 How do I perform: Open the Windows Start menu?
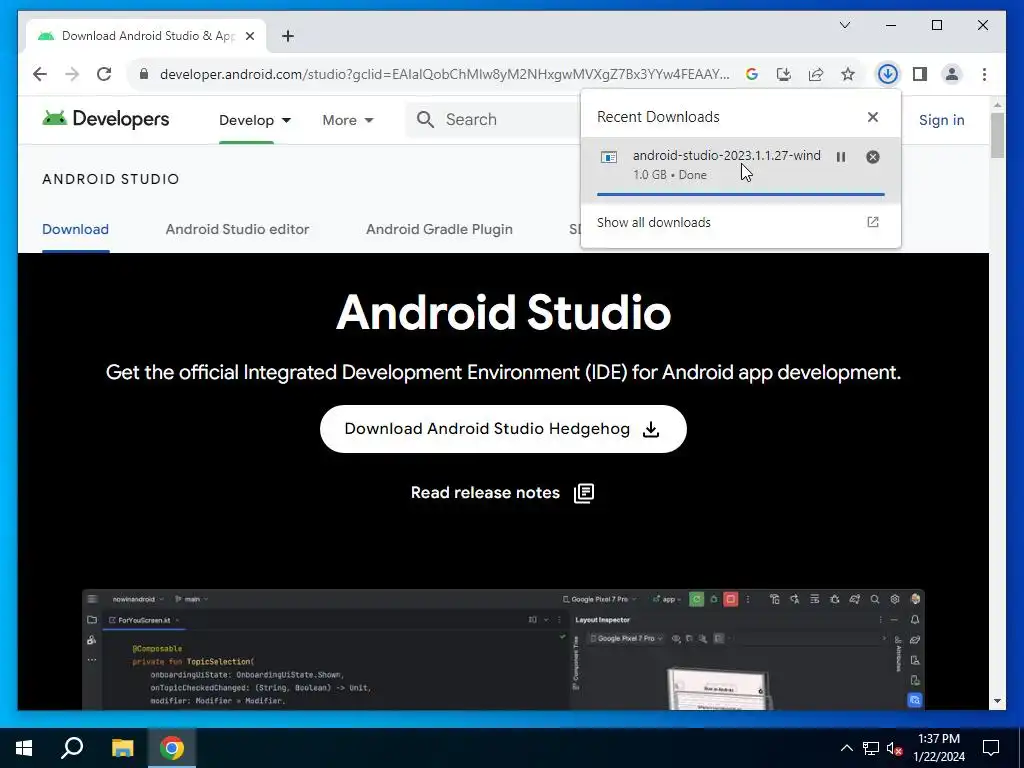pos(24,748)
